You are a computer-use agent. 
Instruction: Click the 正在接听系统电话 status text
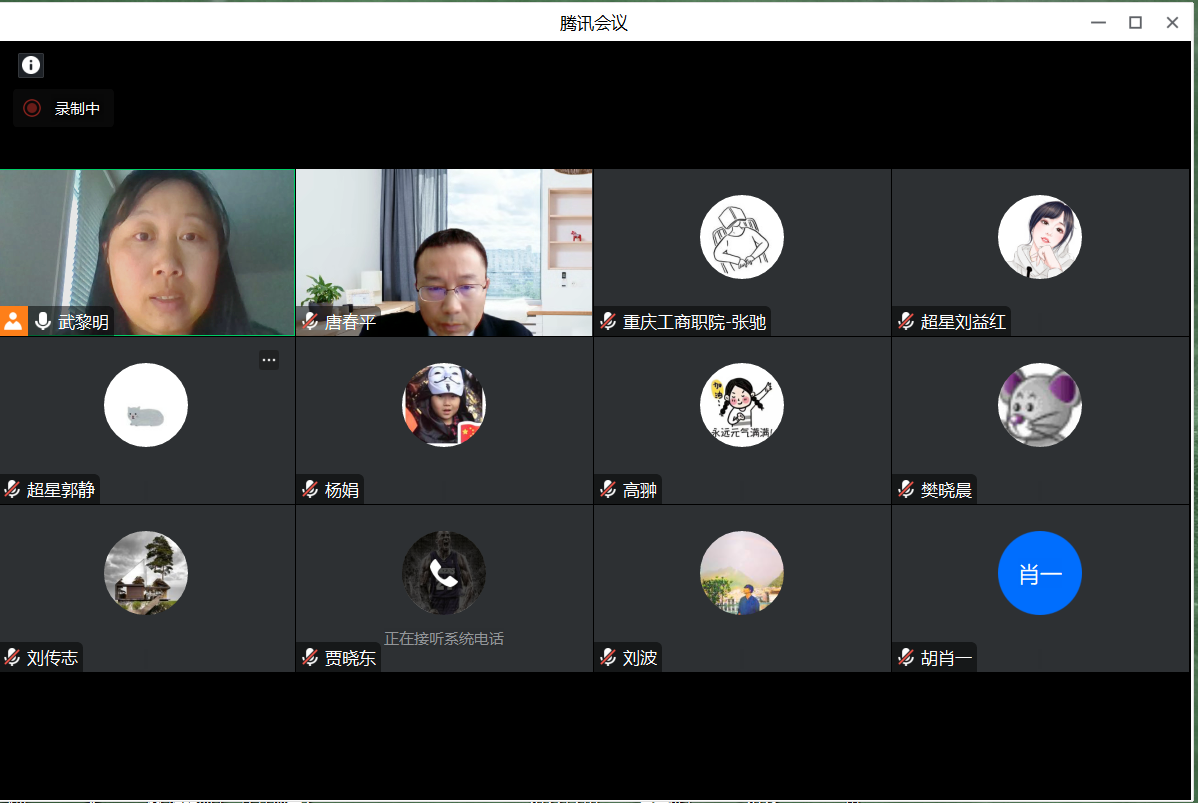[444, 639]
